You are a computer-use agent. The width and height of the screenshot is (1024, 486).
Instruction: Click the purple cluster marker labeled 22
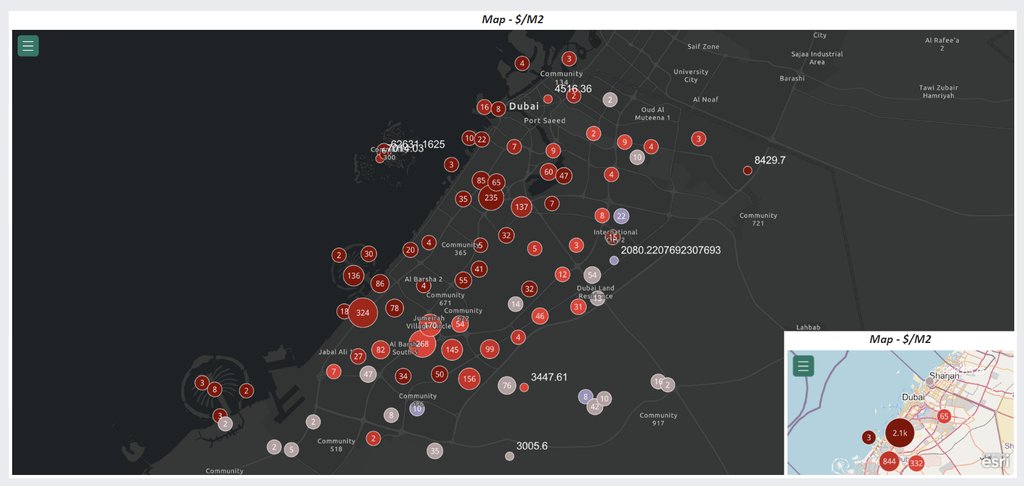pyautogui.click(x=621, y=216)
